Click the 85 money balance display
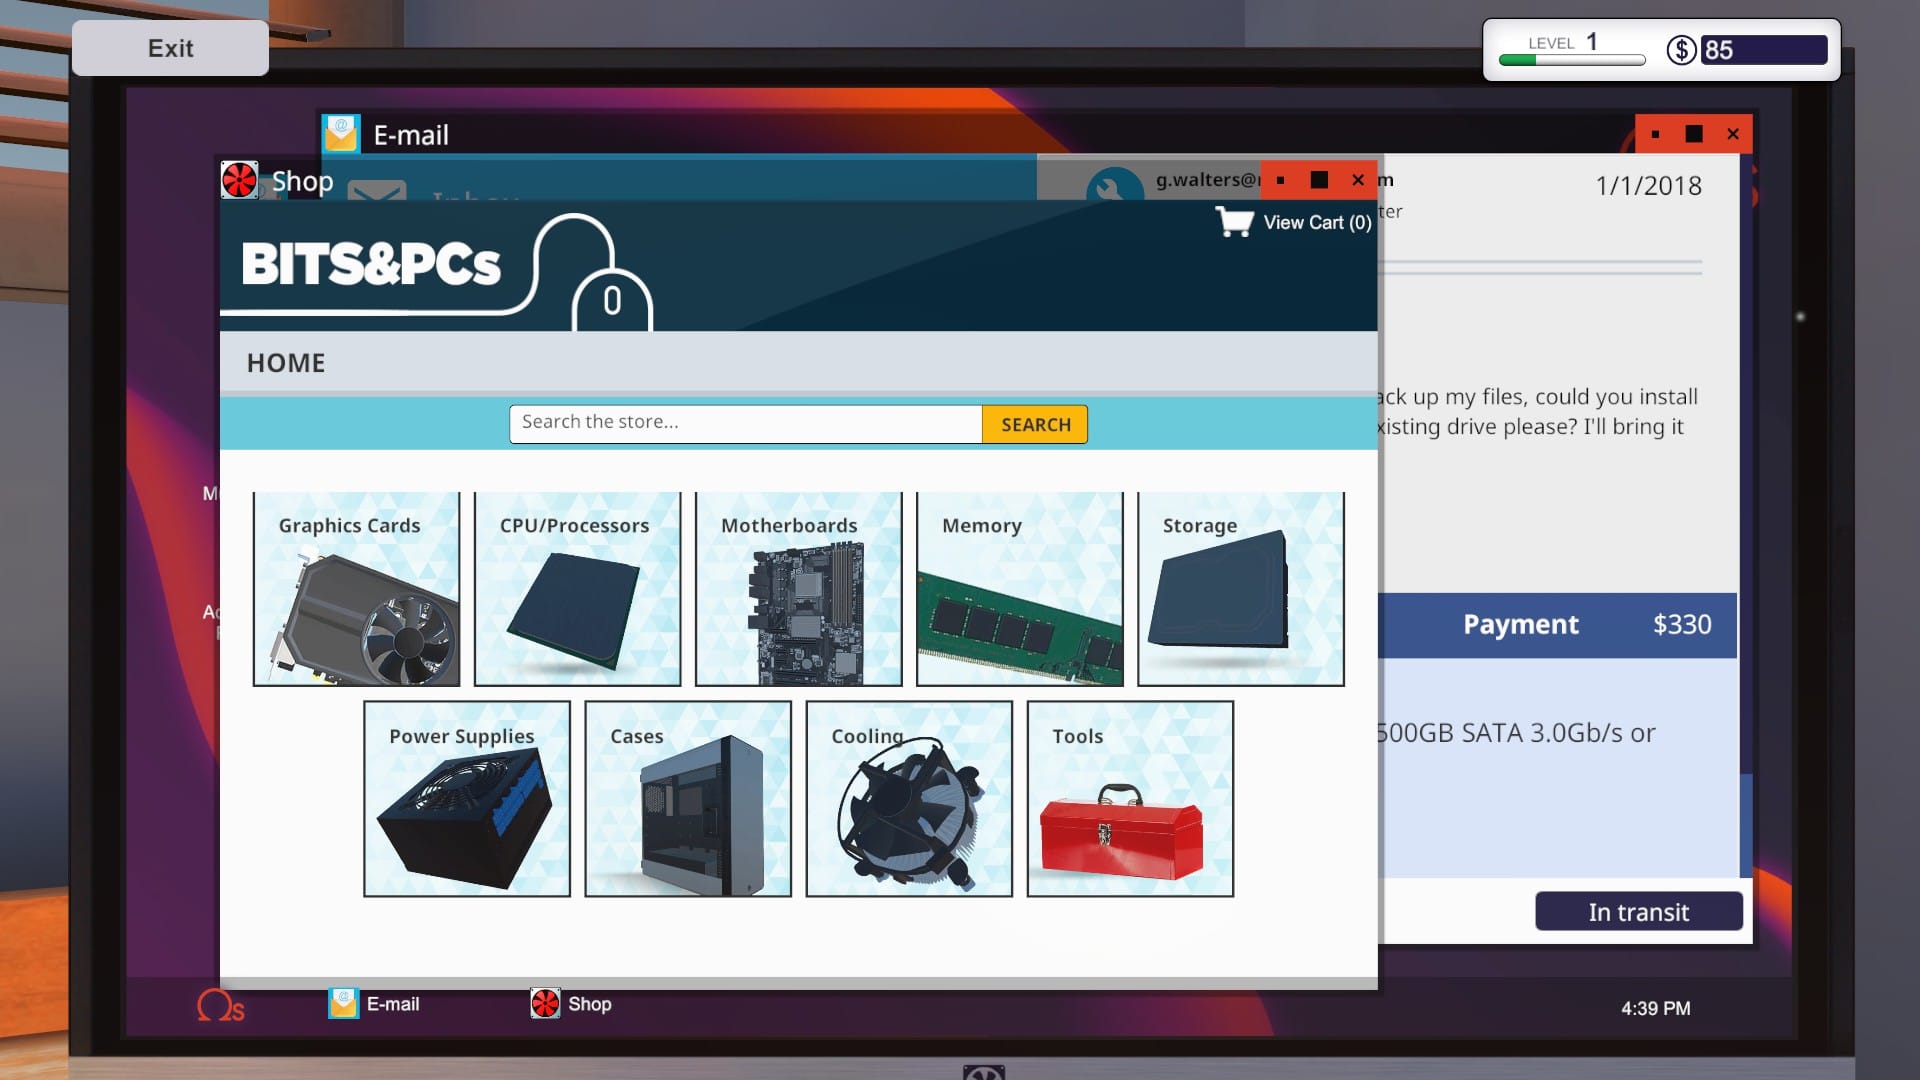This screenshot has height=1080, width=1920. [1764, 50]
